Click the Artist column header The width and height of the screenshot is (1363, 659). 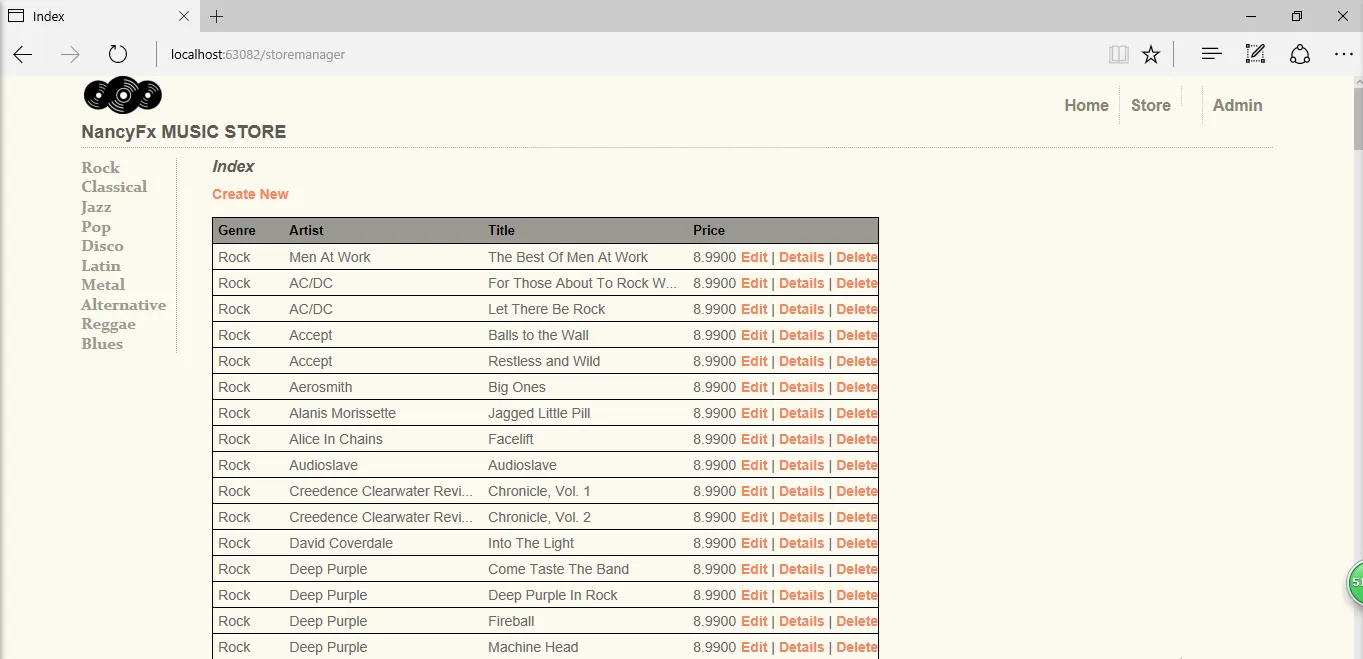tap(306, 230)
